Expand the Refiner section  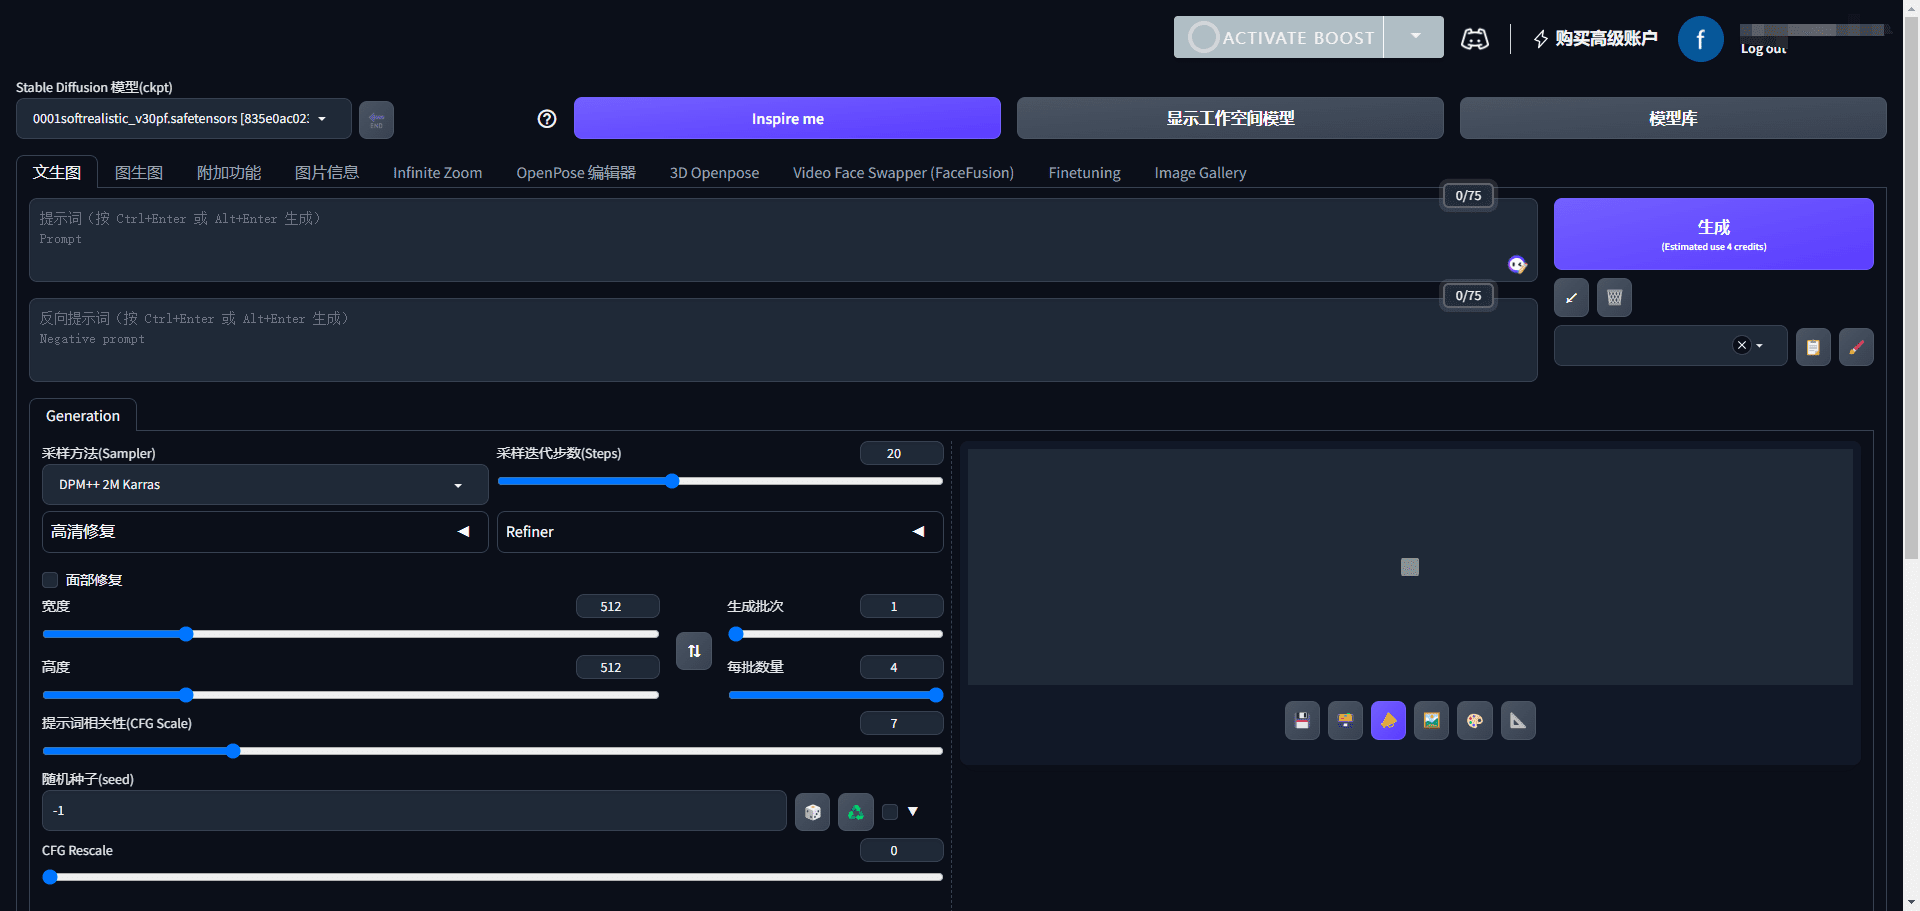[x=720, y=532]
